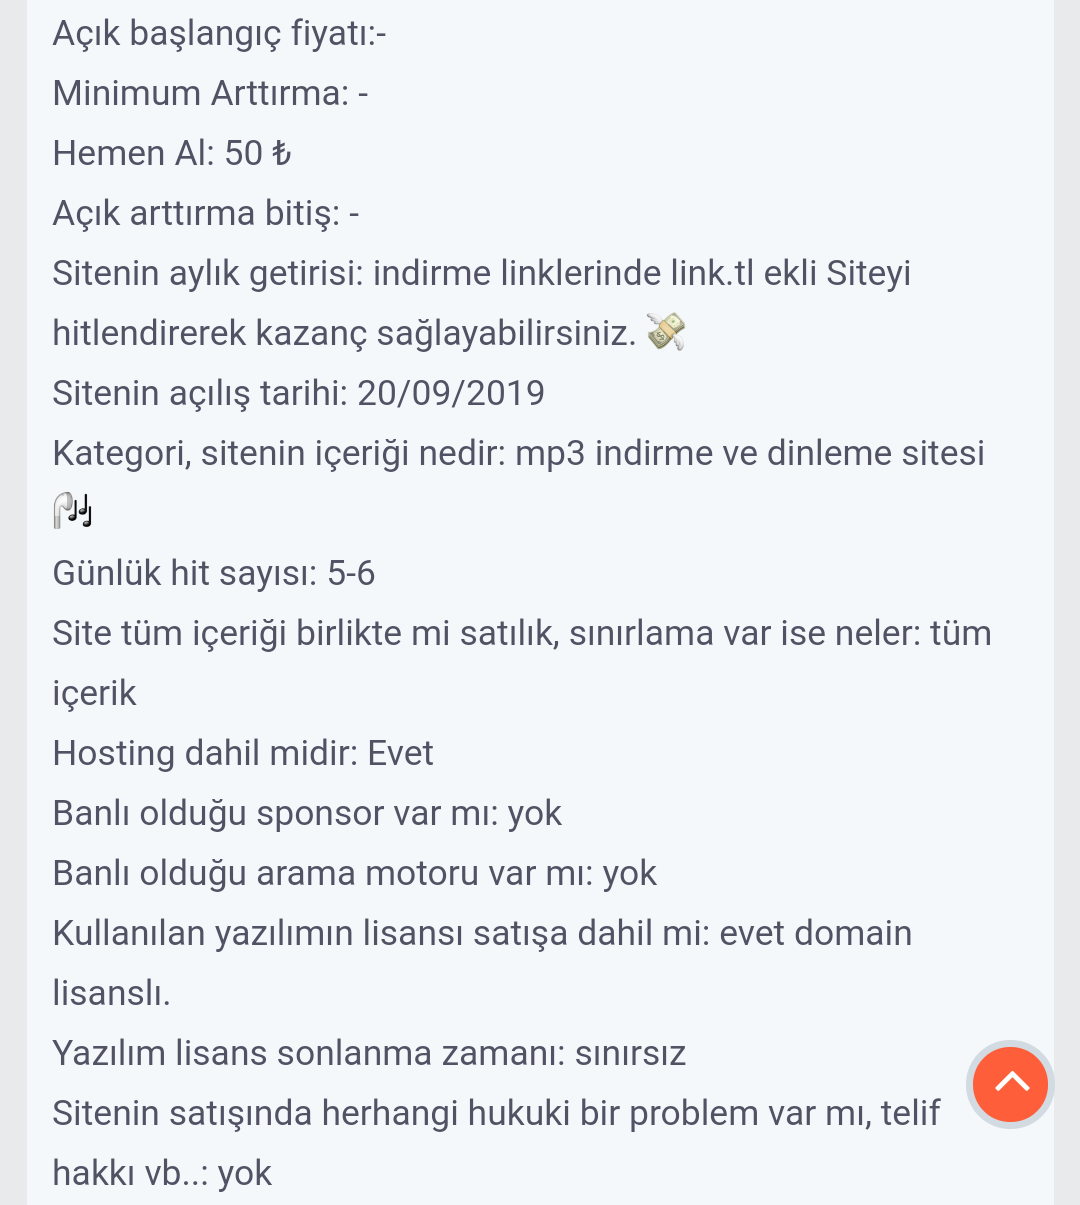Viewport: 1080px width, 1205px height.
Task: Click the 'Banlı olduğu sponsor var mı' line
Action: click(x=307, y=813)
